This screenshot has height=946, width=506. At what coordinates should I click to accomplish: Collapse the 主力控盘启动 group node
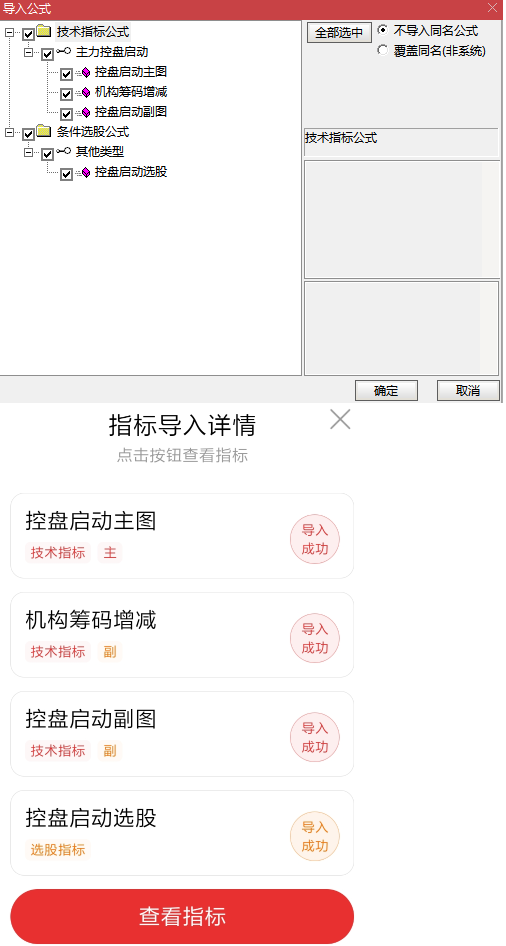28,53
